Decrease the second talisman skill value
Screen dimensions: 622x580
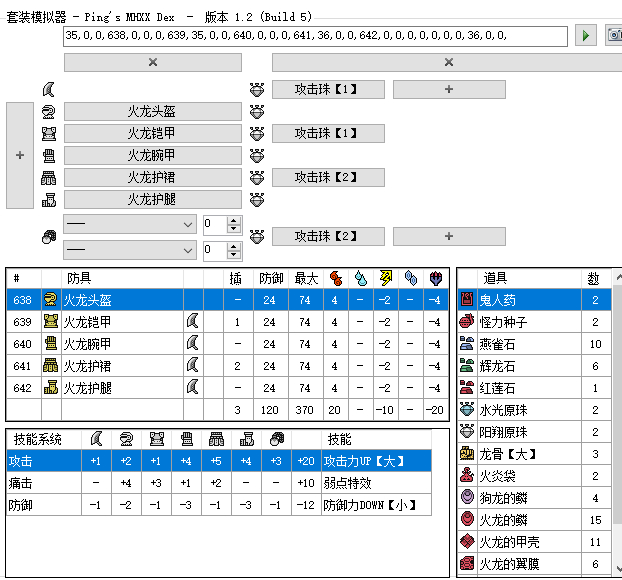(234, 255)
